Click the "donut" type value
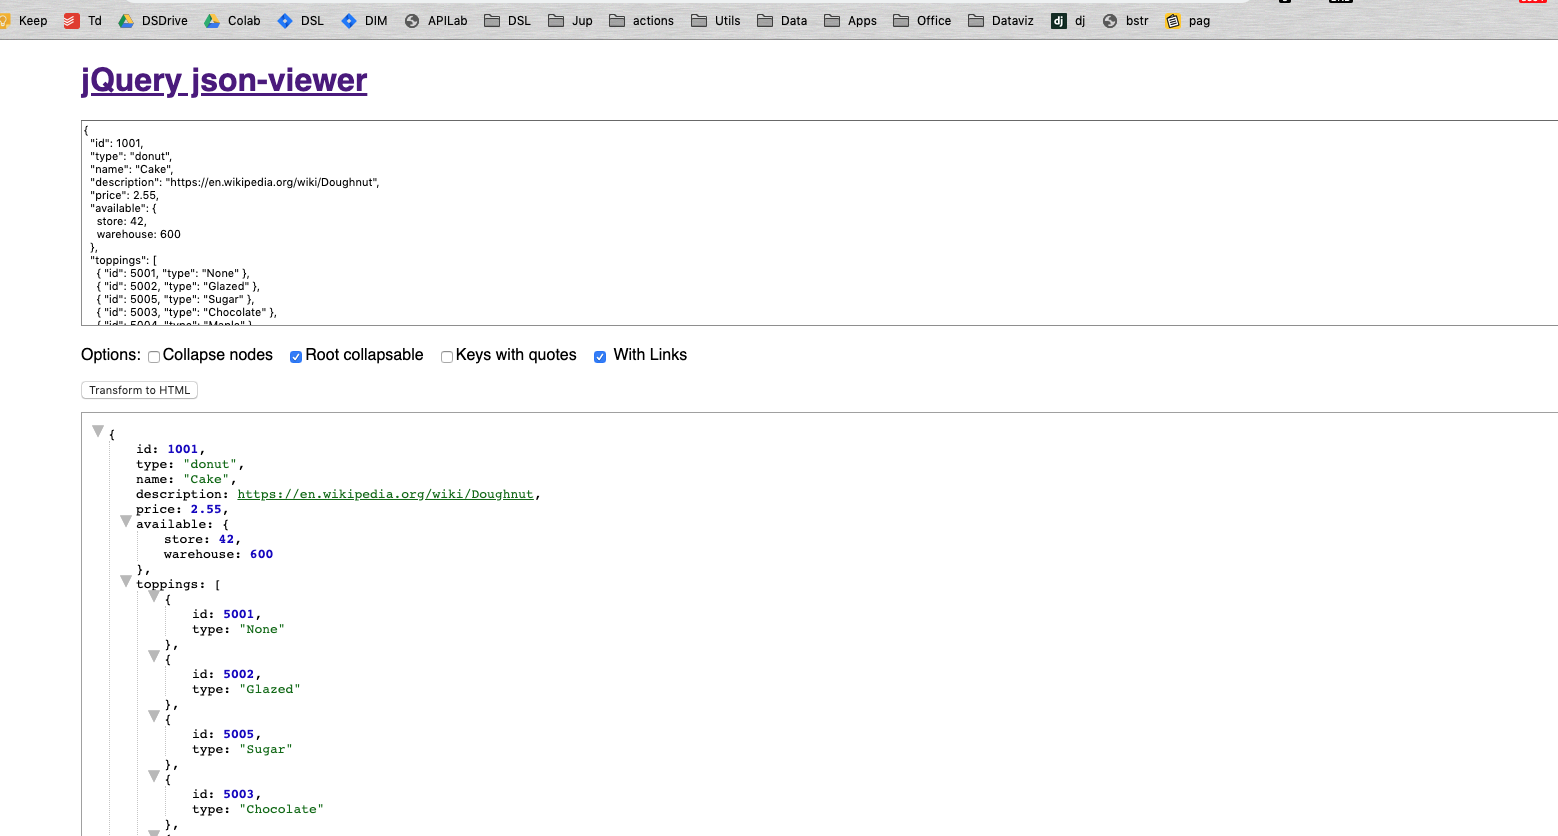The width and height of the screenshot is (1558, 836). [x=210, y=464]
